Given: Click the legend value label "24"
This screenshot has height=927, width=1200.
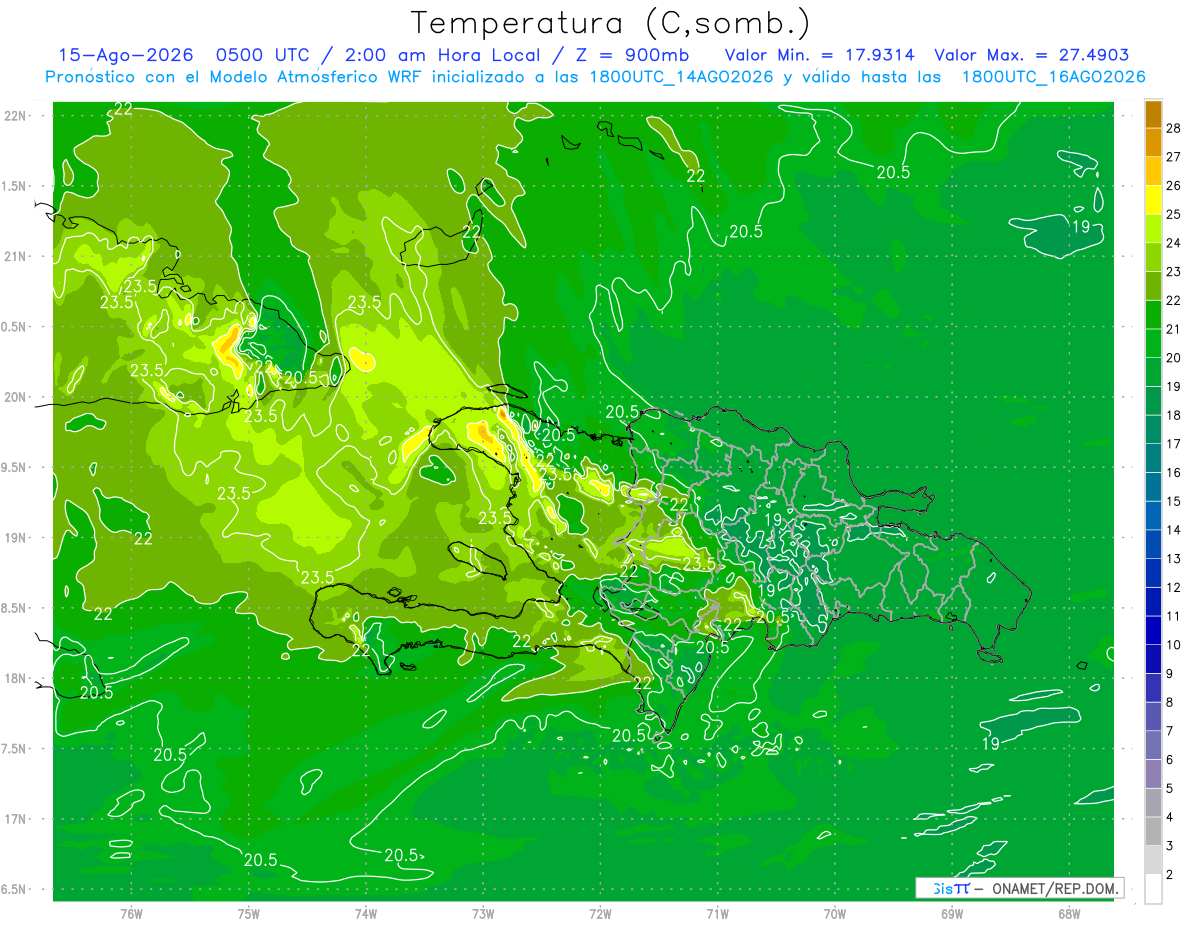Looking at the screenshot, I should (x=1173, y=243).
